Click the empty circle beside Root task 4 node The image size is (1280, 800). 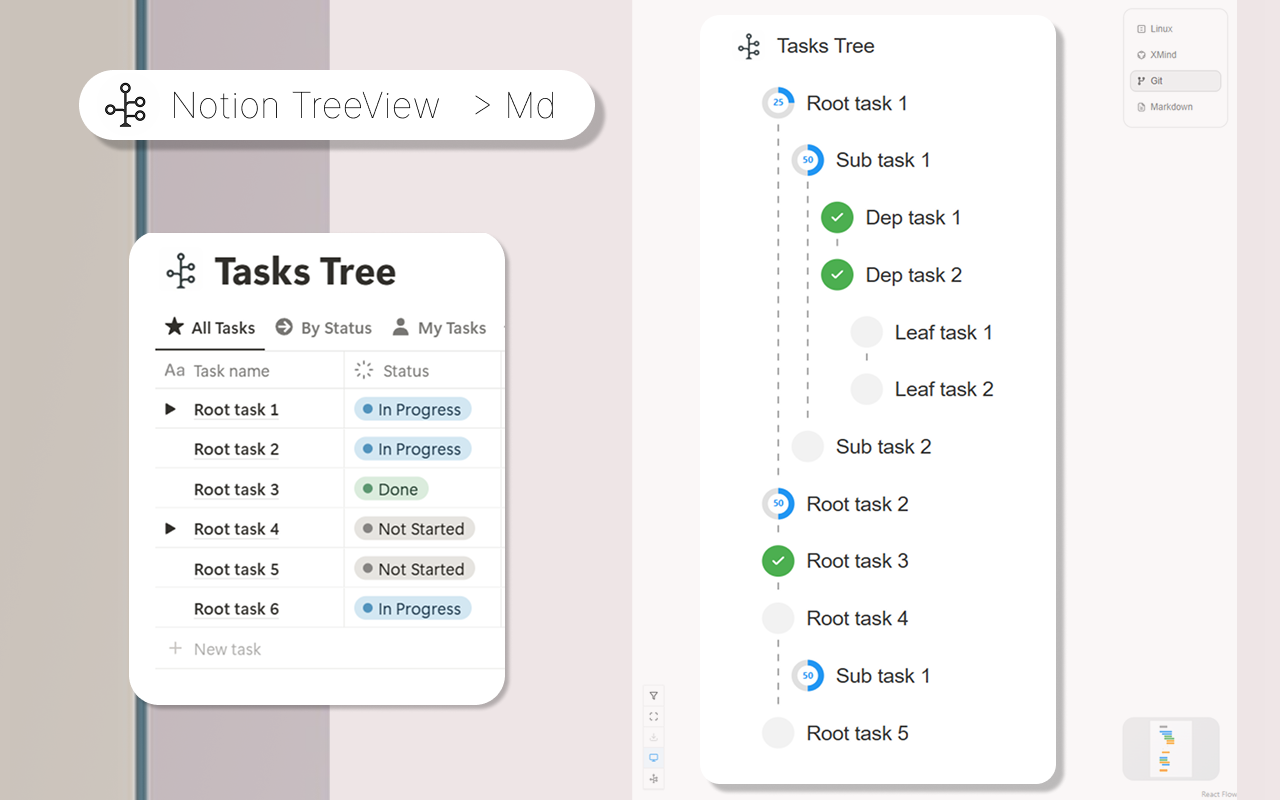click(778, 618)
